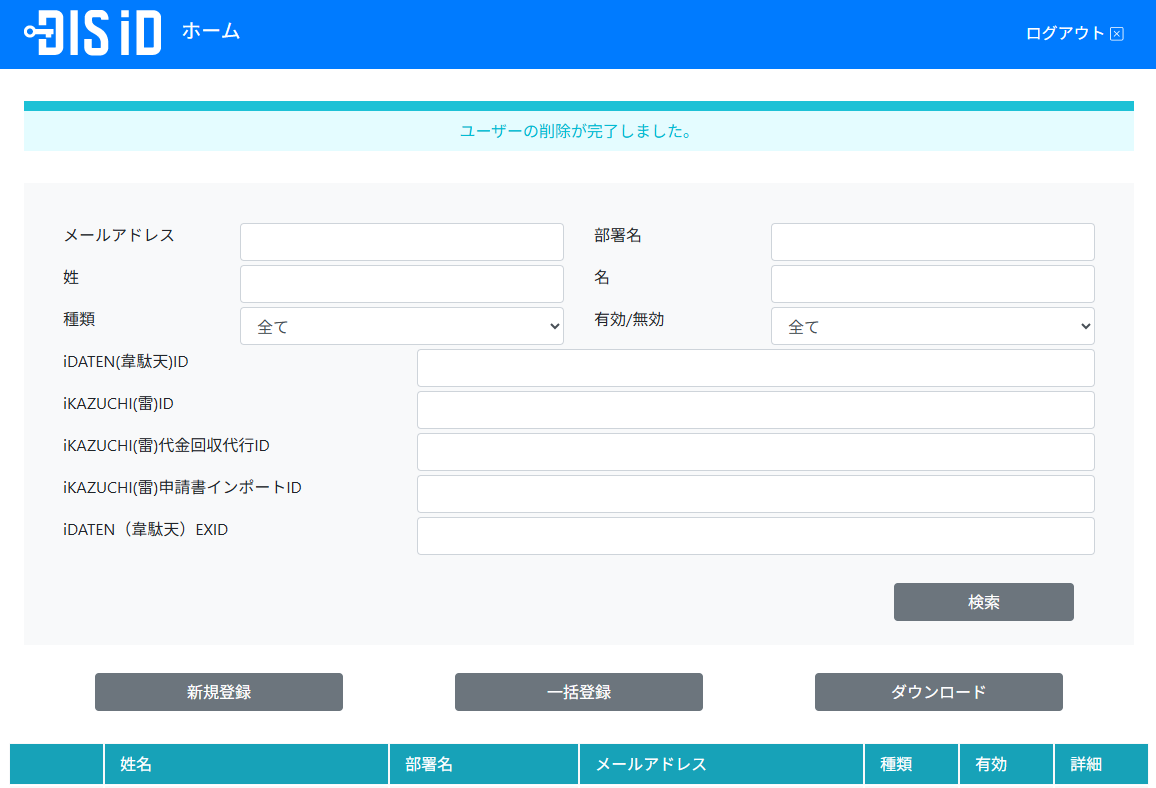The image size is (1156, 788).
Task: Click the iKAZUCHI(雷)ID input field
Action: (755, 410)
